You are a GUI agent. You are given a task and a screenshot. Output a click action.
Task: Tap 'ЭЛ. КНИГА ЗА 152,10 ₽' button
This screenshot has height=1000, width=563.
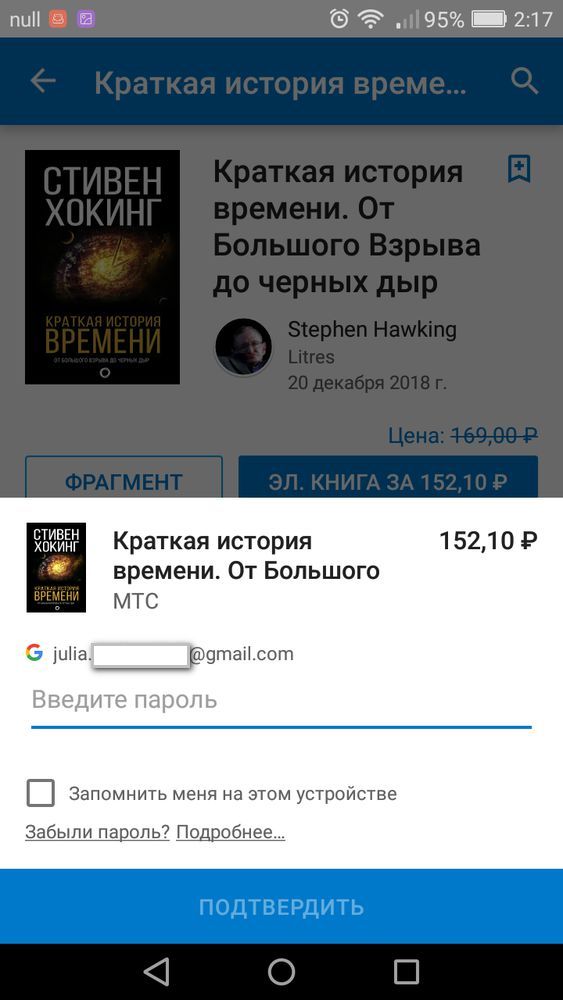[388, 482]
